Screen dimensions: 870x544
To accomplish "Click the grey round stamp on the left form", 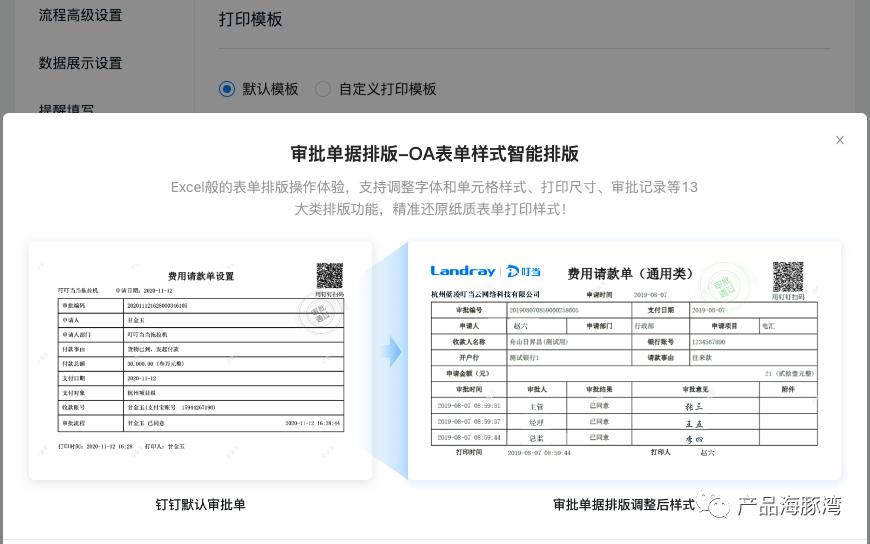I will click(318, 313).
